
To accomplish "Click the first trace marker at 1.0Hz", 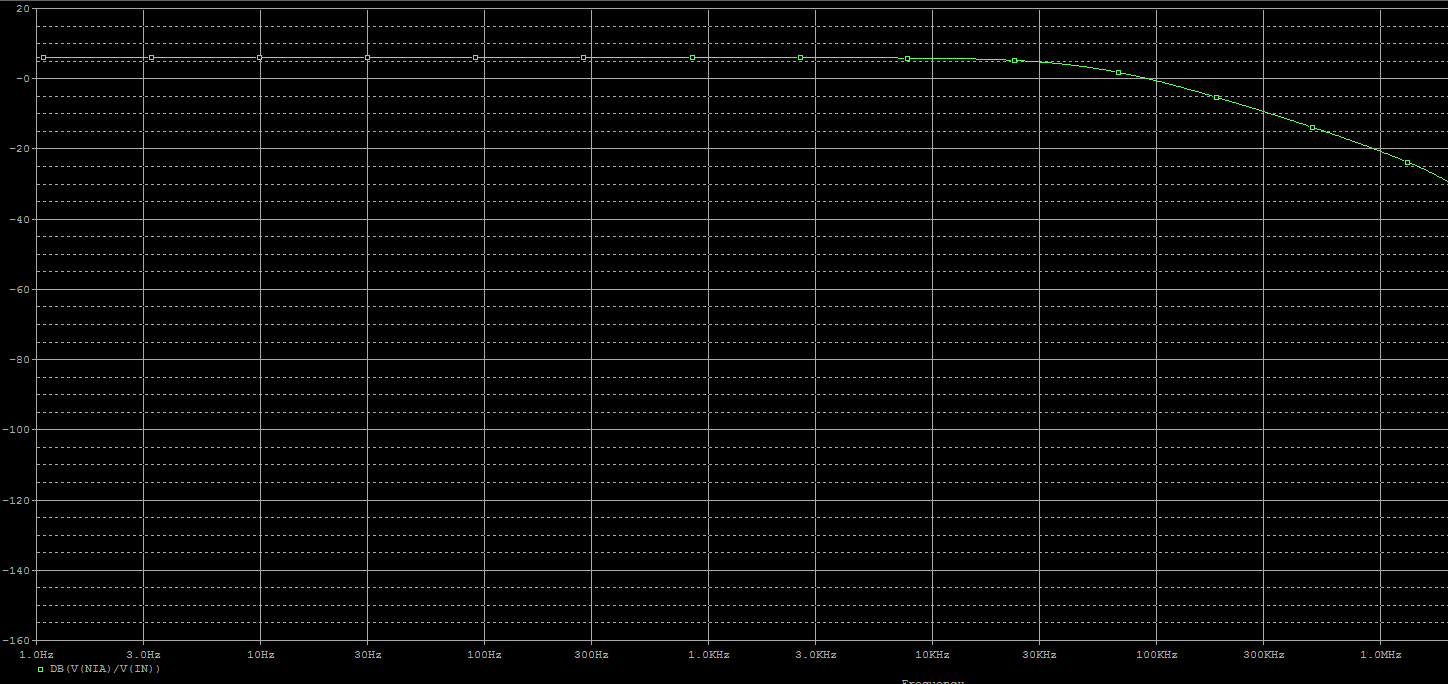I will 43,58.
